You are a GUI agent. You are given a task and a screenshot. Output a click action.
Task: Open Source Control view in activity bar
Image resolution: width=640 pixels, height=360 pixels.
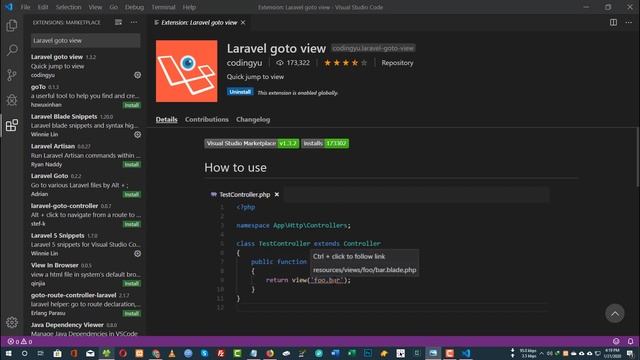tap(12, 75)
